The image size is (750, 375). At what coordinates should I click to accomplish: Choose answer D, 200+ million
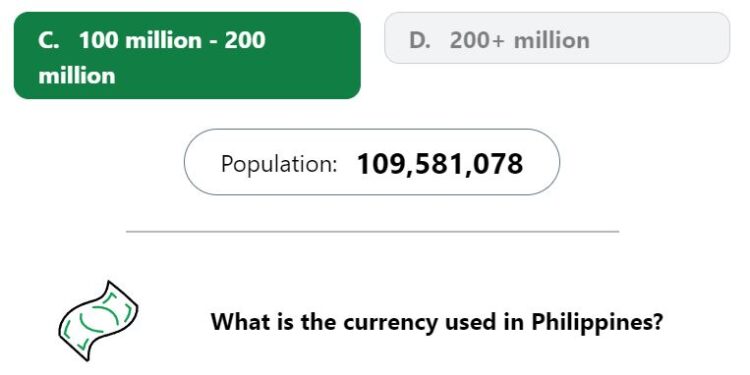(557, 38)
